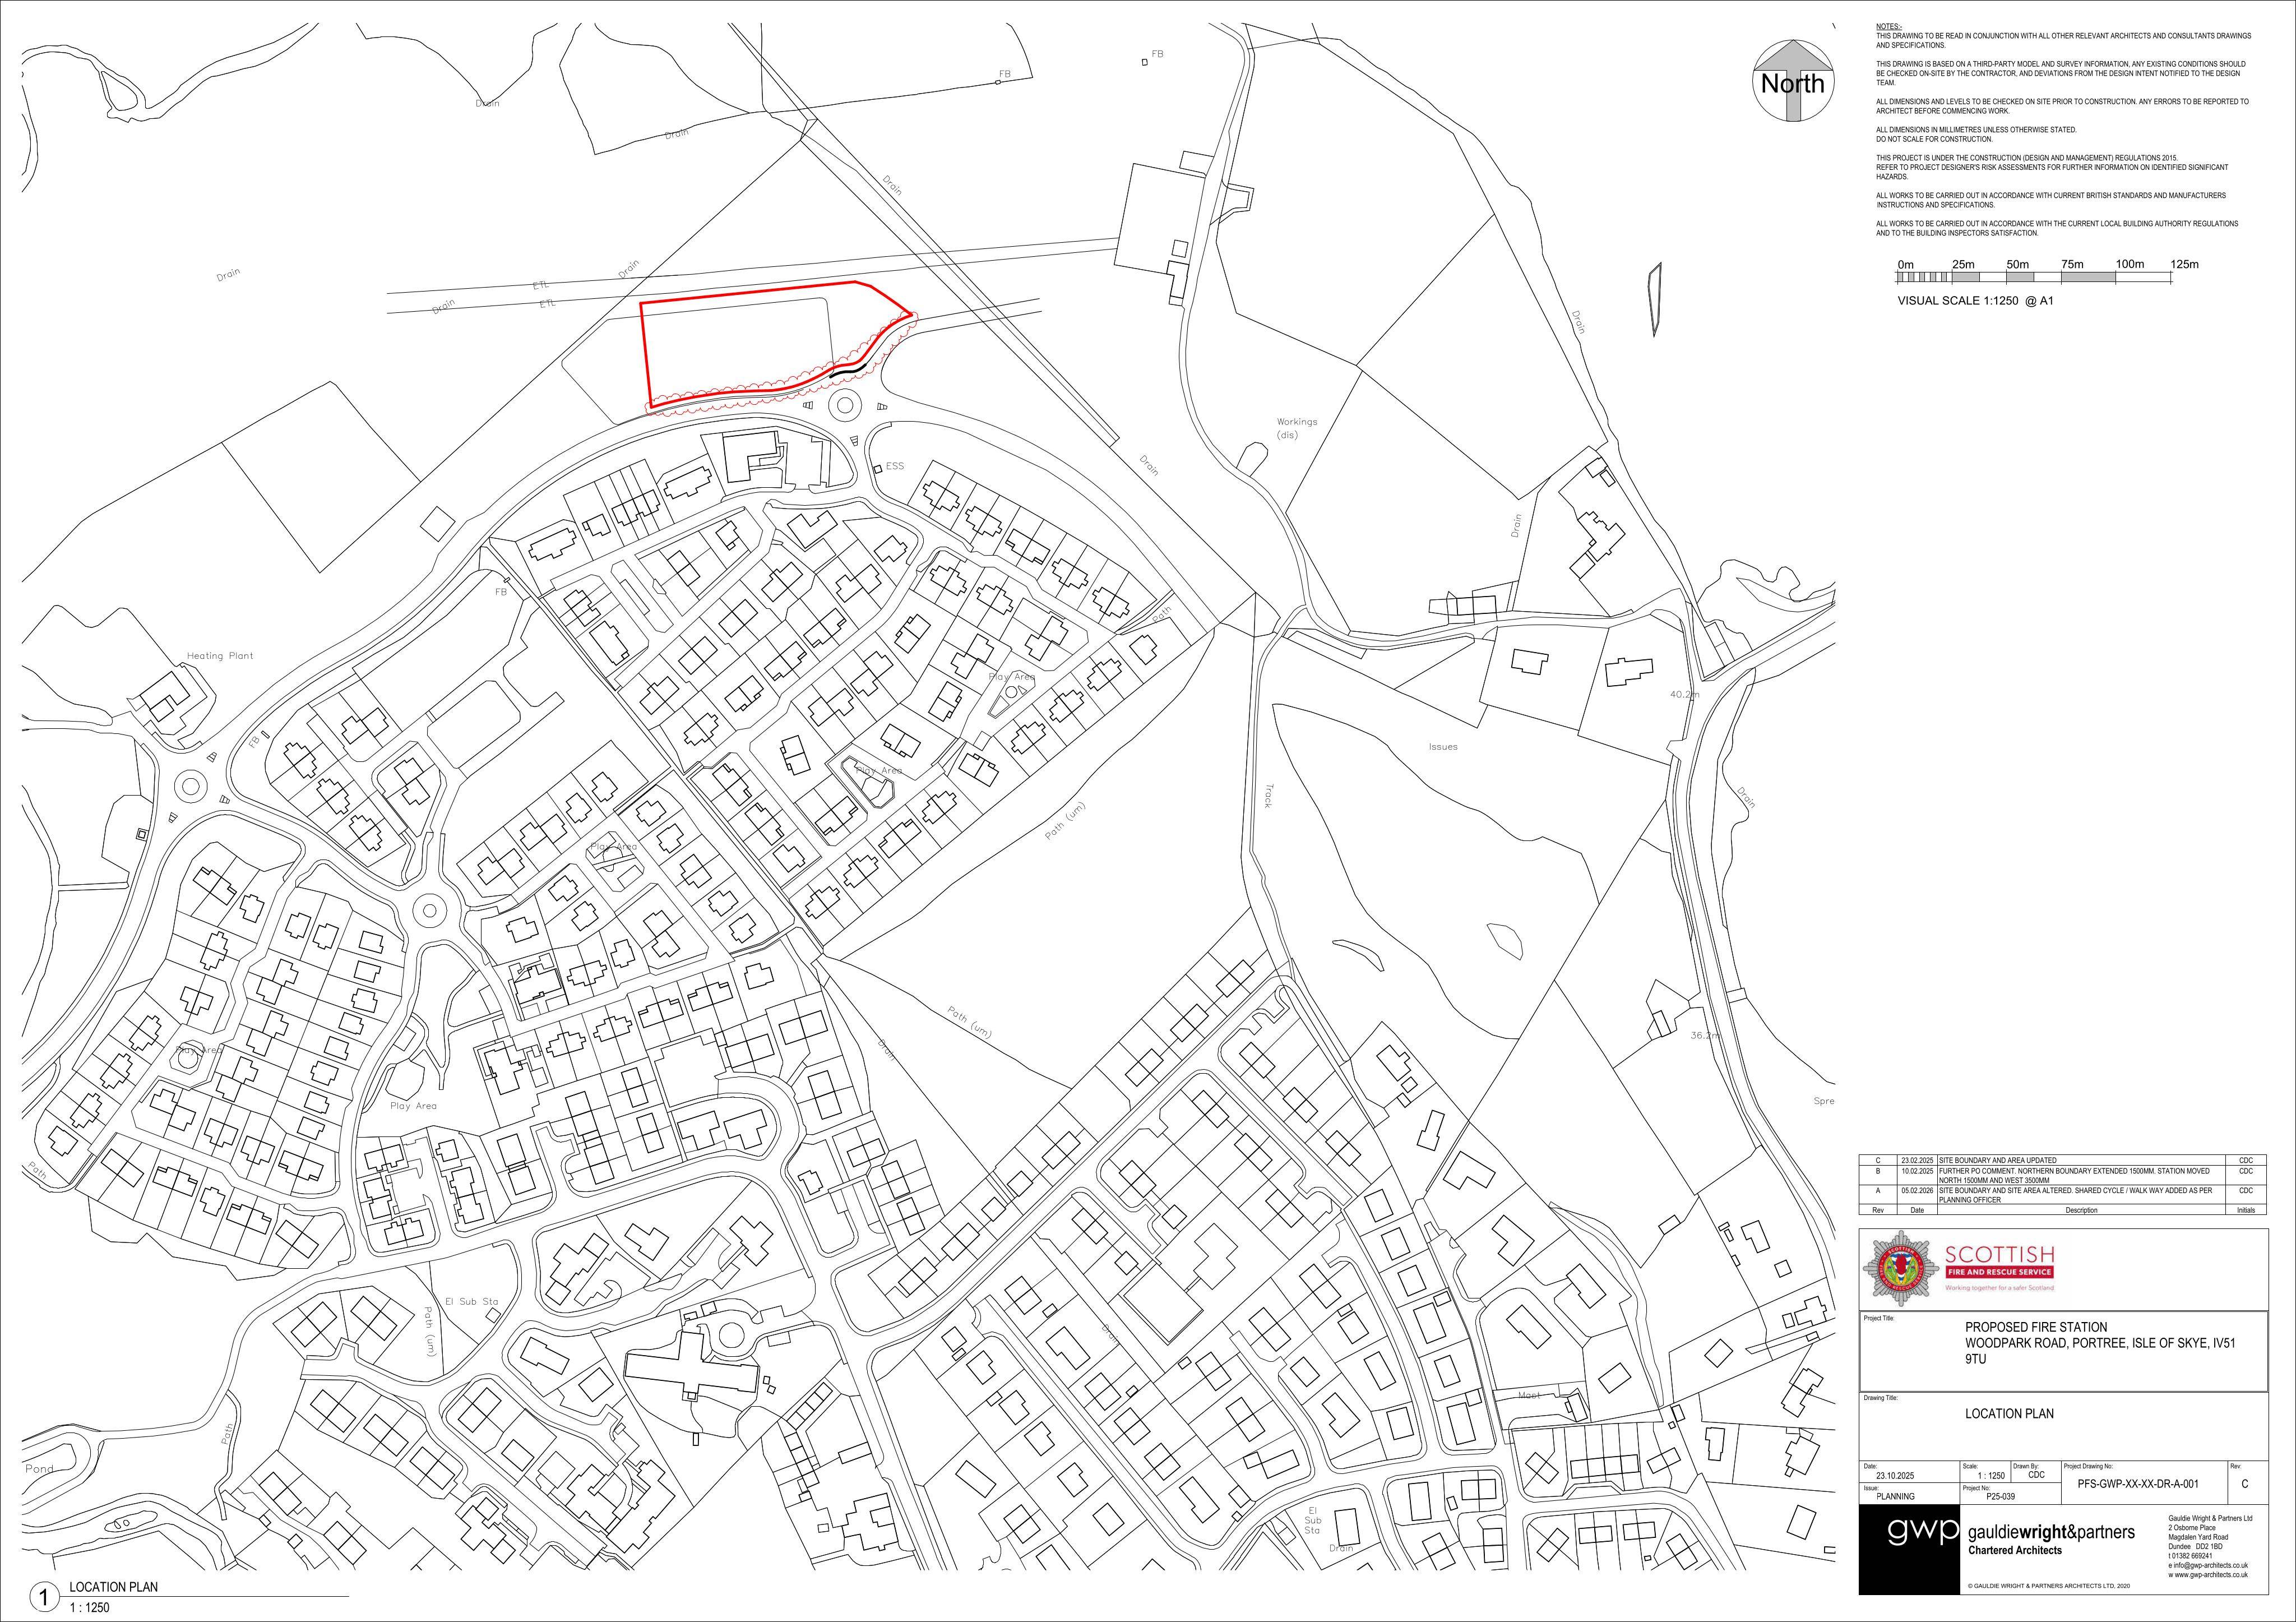Click 'VISUAL SCALE 1:1250 @ A1' text

click(x=1975, y=300)
